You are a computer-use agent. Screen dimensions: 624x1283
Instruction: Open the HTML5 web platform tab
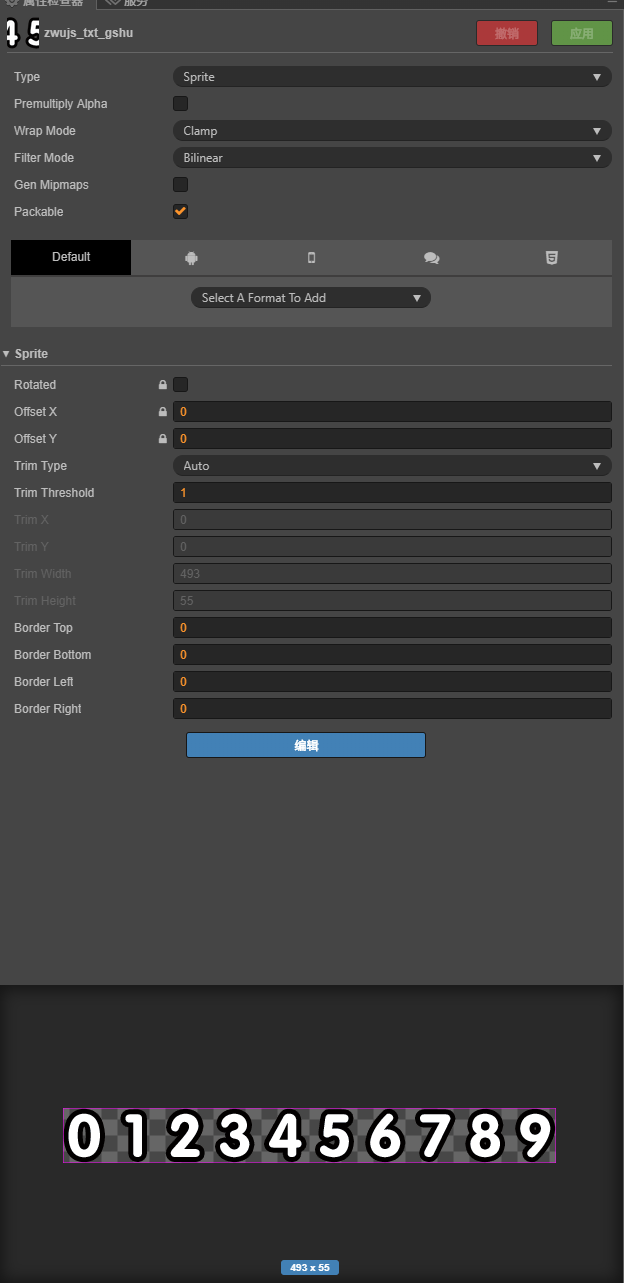(551, 258)
